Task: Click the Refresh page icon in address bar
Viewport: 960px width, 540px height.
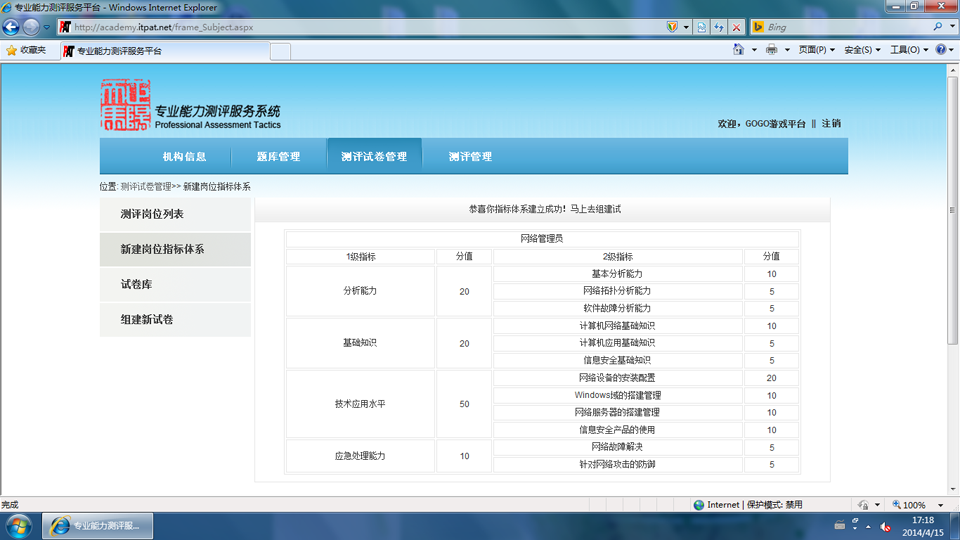Action: pyautogui.click(x=702, y=27)
